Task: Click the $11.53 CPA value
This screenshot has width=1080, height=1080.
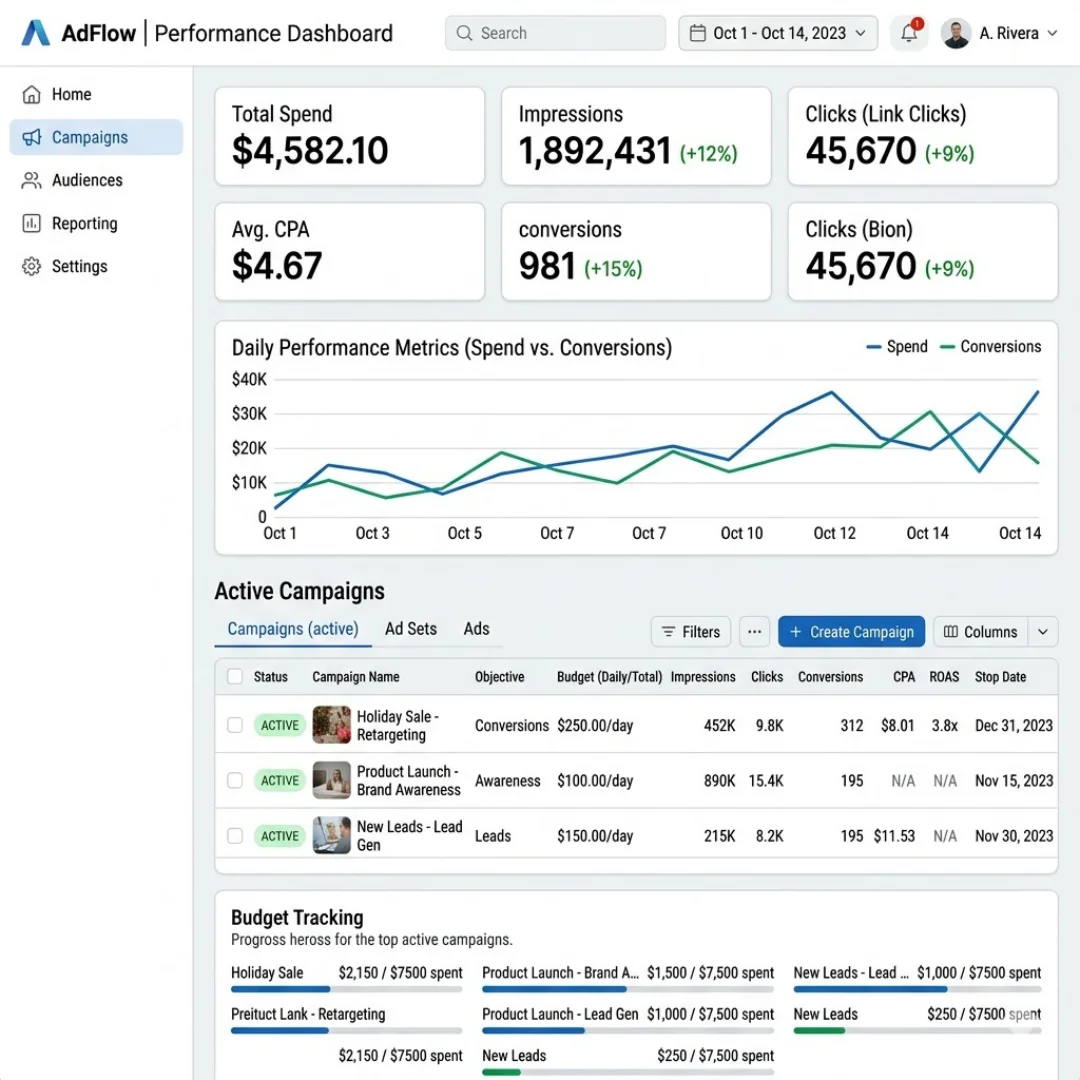Action: (894, 835)
